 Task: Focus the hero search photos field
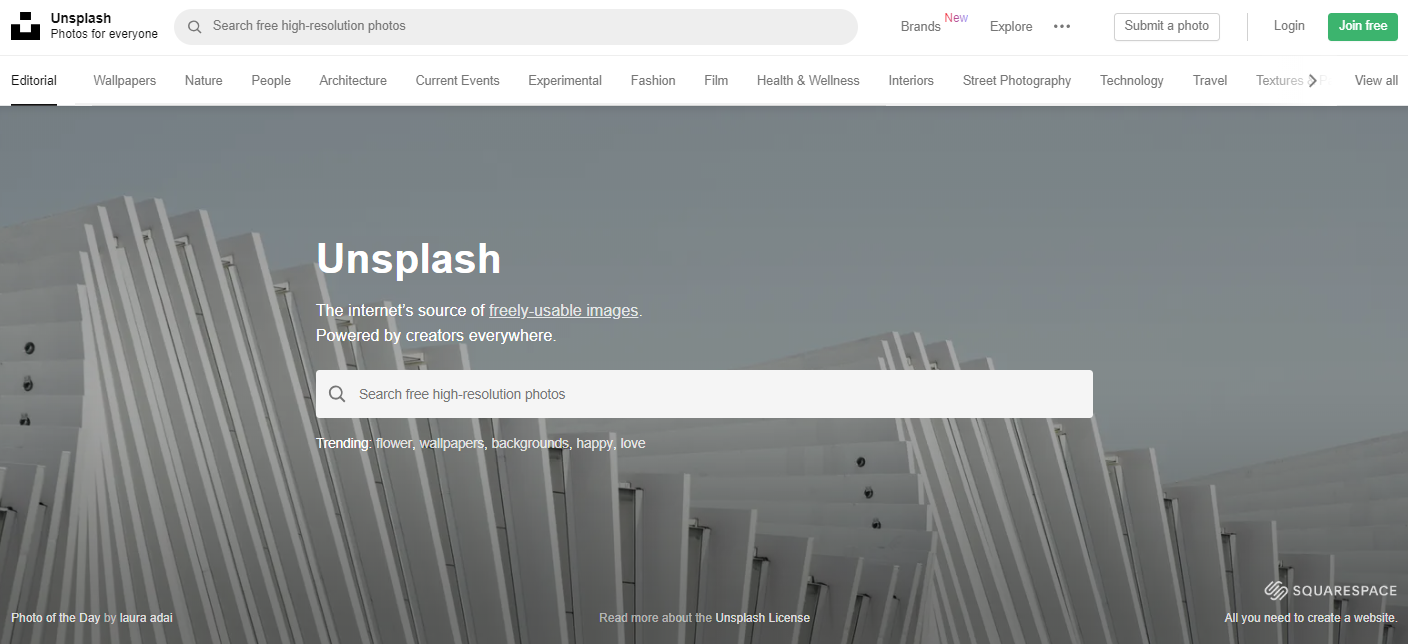tap(704, 394)
